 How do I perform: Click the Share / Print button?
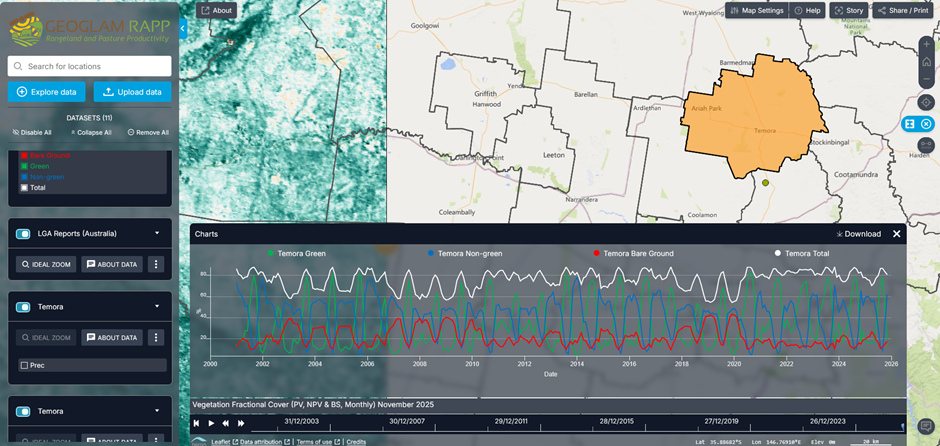pos(904,10)
